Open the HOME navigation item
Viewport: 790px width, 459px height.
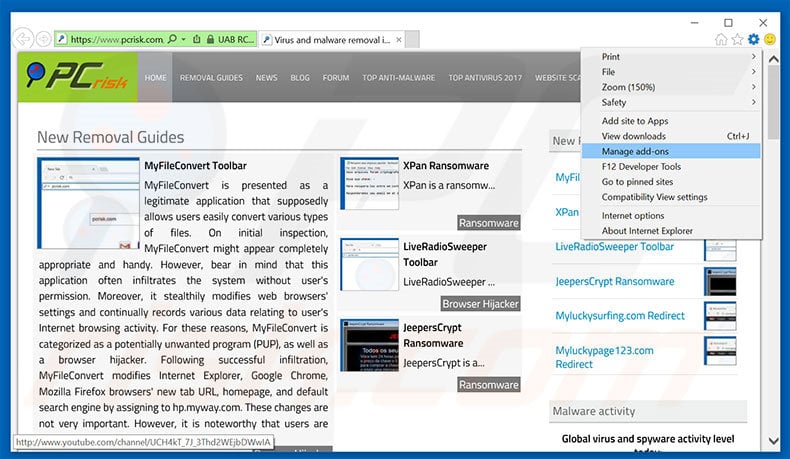(x=155, y=78)
